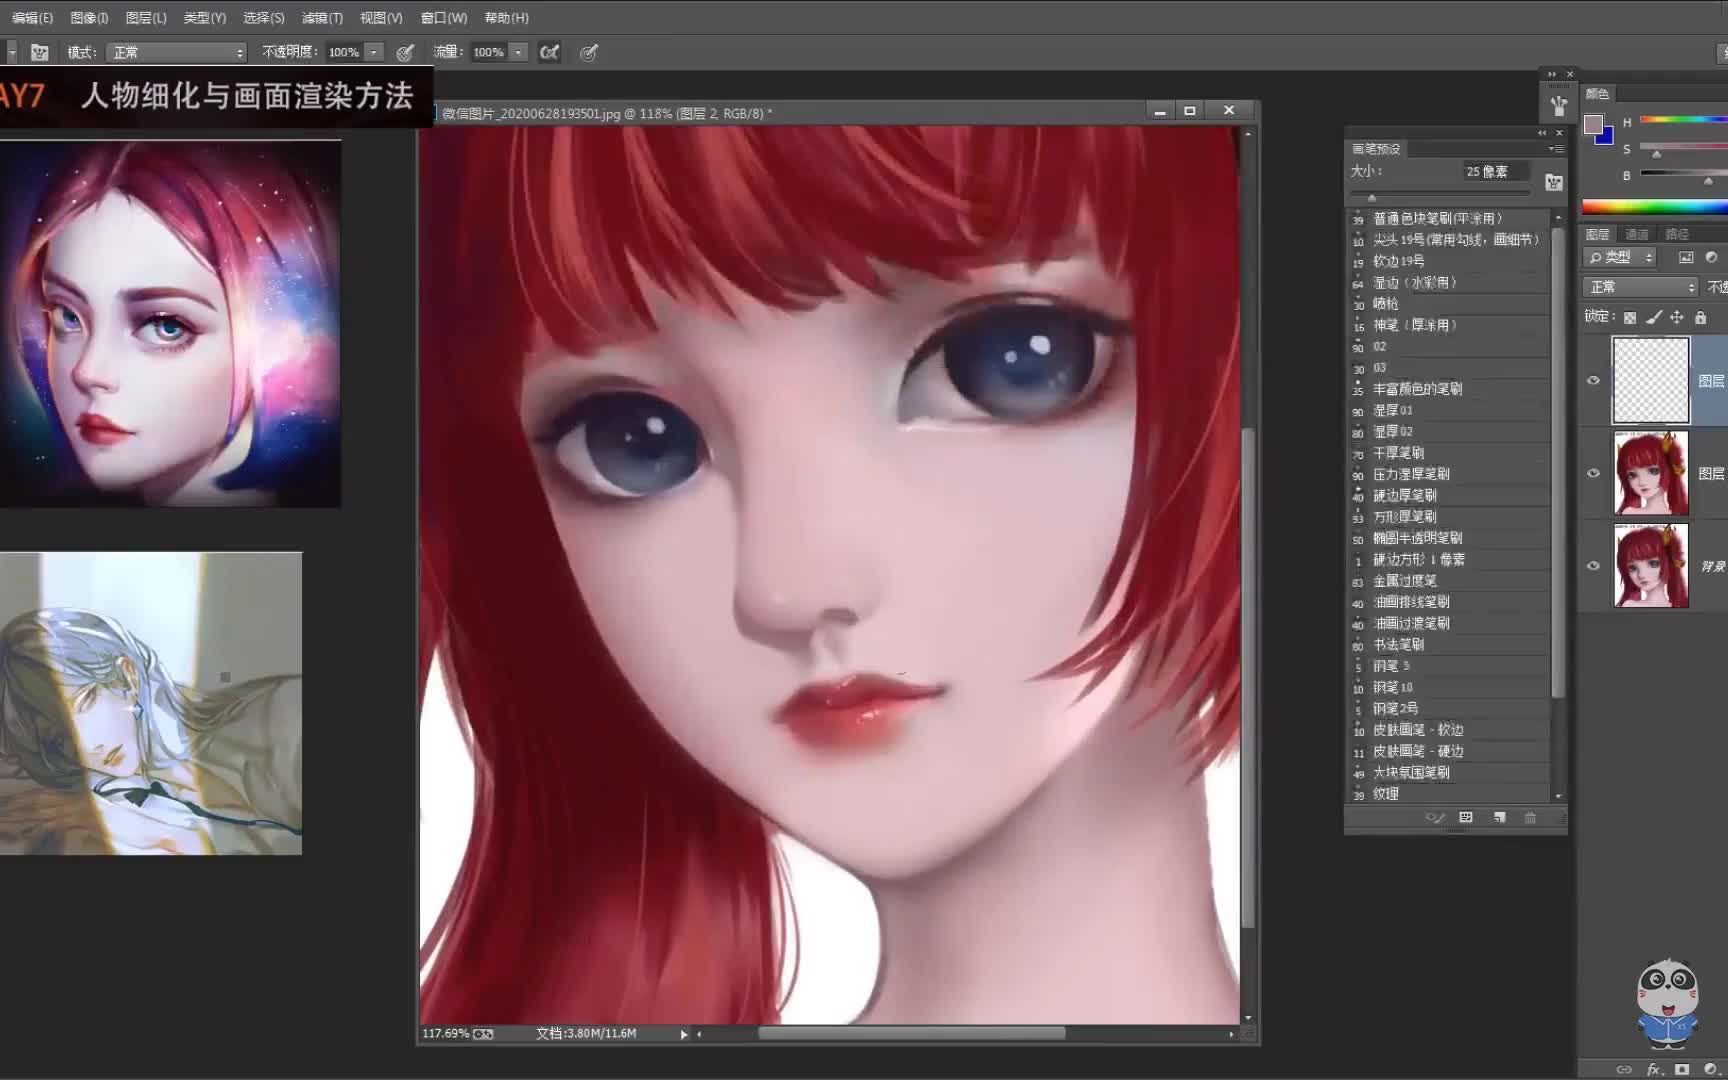The height and width of the screenshot is (1080, 1728).
Task: Lock image pixels with brush icon
Action: pyautogui.click(x=1653, y=318)
